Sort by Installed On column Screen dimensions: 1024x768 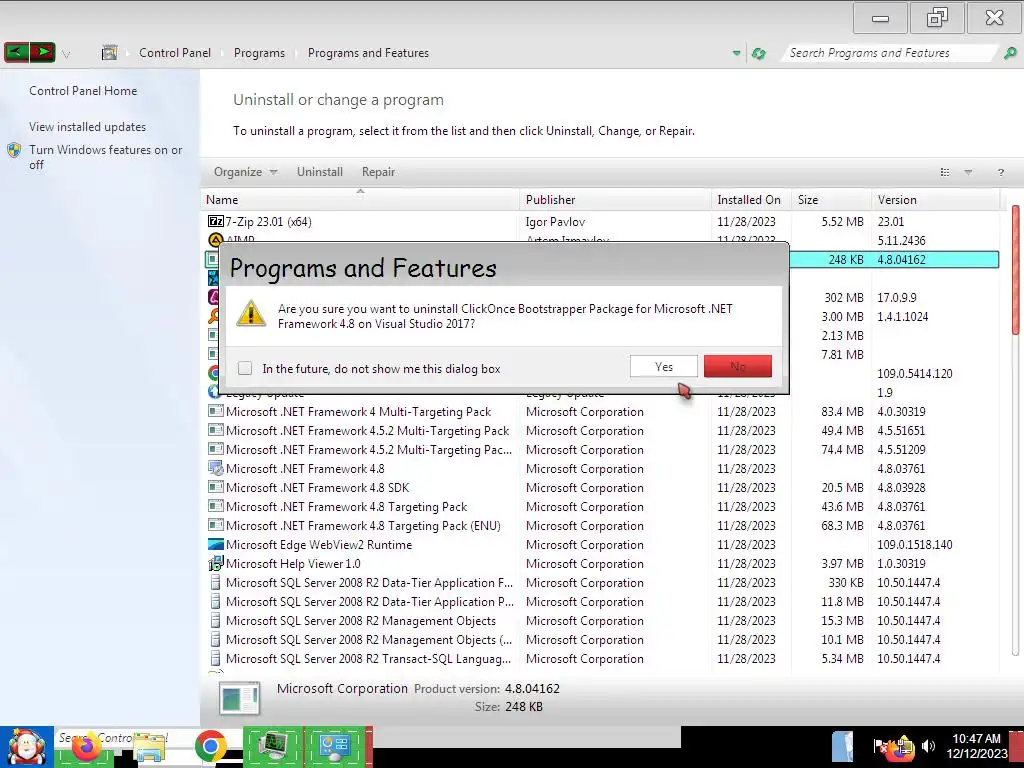(751, 200)
